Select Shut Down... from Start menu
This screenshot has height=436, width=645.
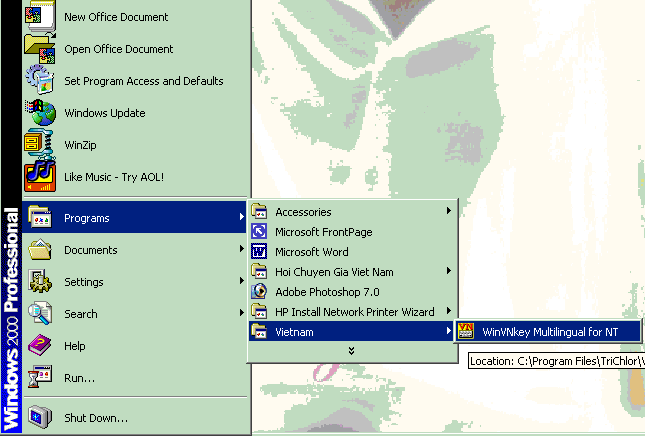95,417
